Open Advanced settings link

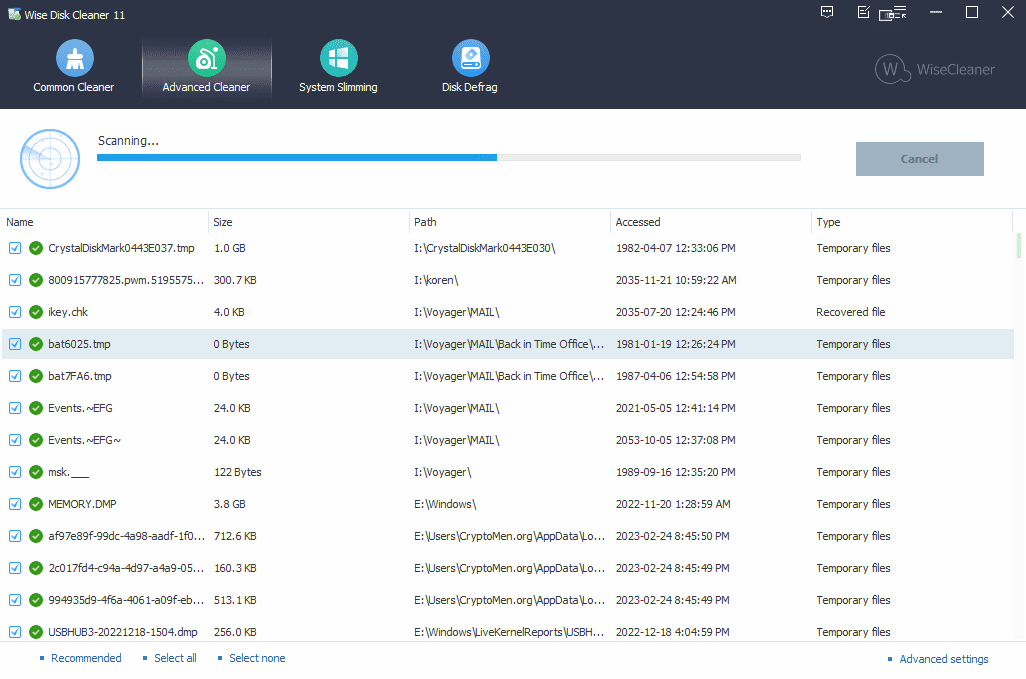pyautogui.click(x=944, y=659)
